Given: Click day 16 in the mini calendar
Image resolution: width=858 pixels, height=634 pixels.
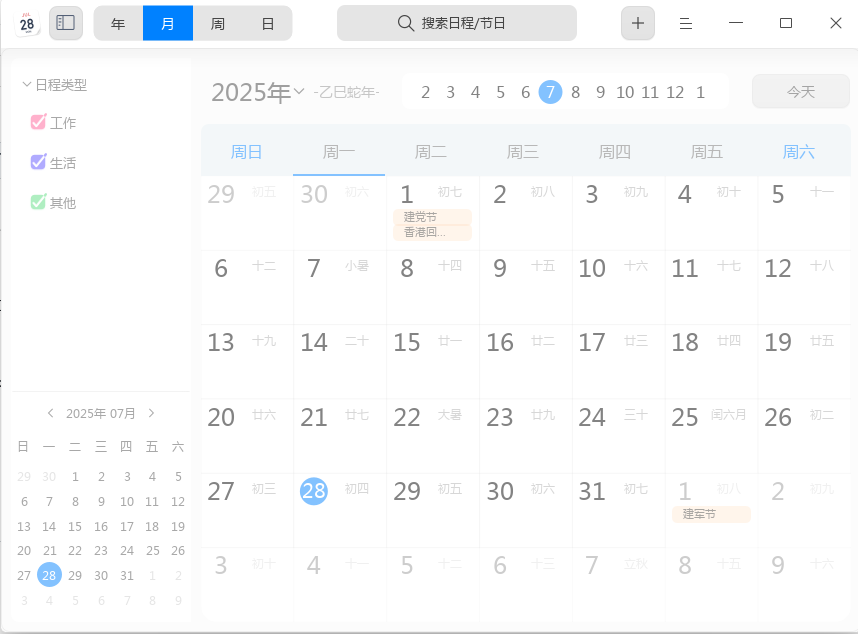Looking at the screenshot, I should point(101,526).
